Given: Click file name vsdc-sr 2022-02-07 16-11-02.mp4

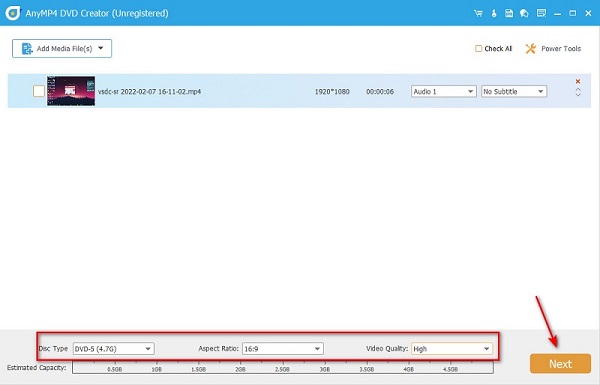Looking at the screenshot, I should pos(149,91).
